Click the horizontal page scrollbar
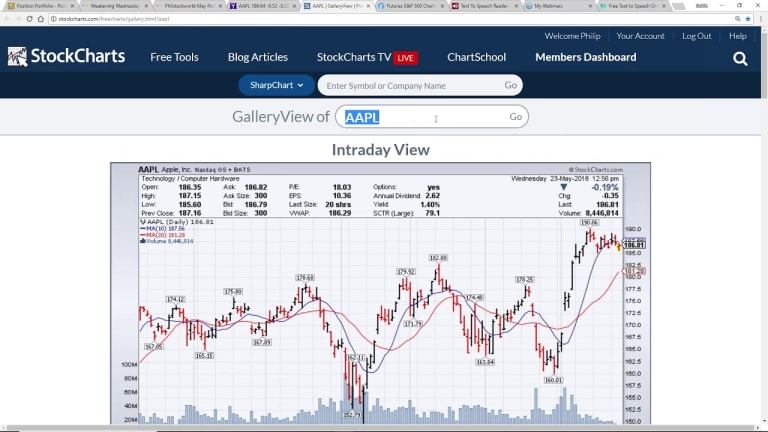Screen dimensions: 768x432 click(380, 429)
